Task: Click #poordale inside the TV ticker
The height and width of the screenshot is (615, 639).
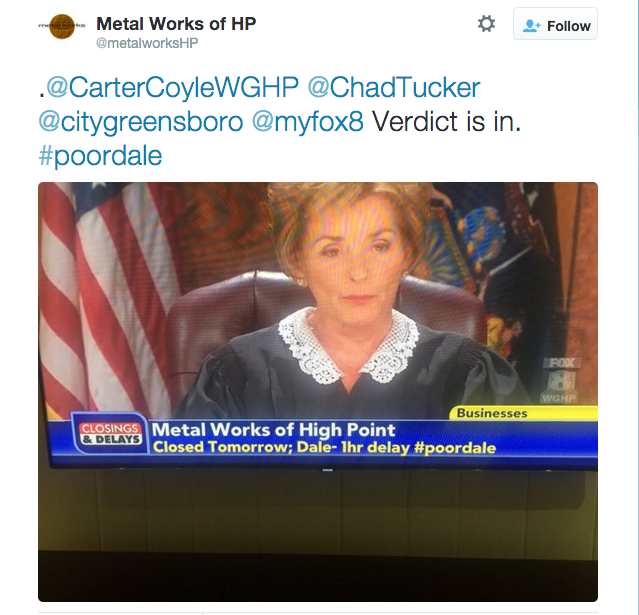Action: click(455, 448)
